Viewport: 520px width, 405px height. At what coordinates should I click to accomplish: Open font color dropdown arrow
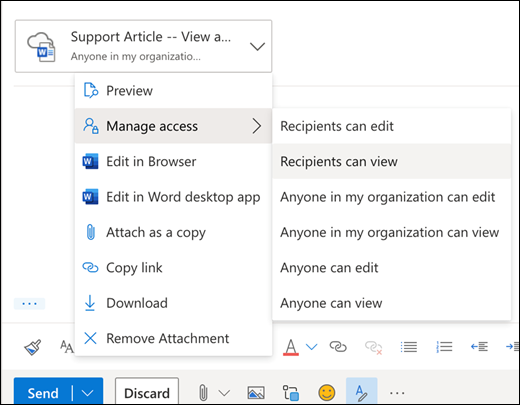312,347
